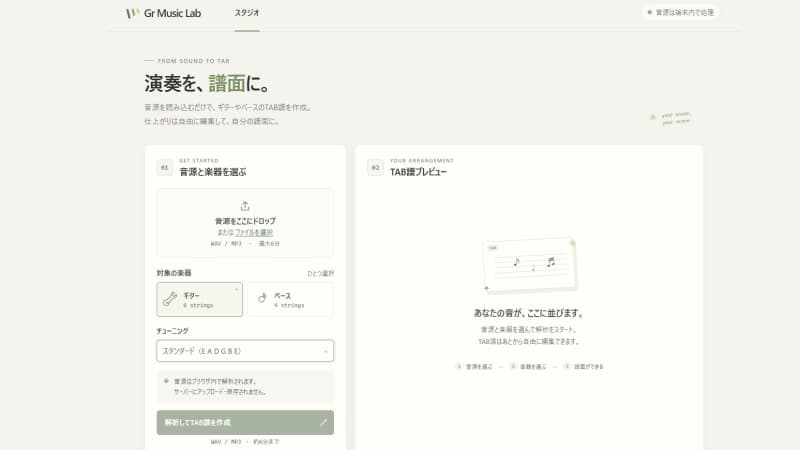Click the 01 step badge
Screen dimensions: 800x450
[165, 167]
